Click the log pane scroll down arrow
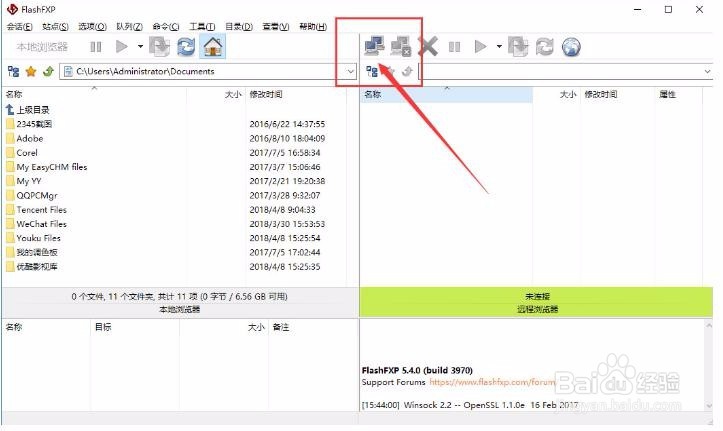 pos(708,406)
